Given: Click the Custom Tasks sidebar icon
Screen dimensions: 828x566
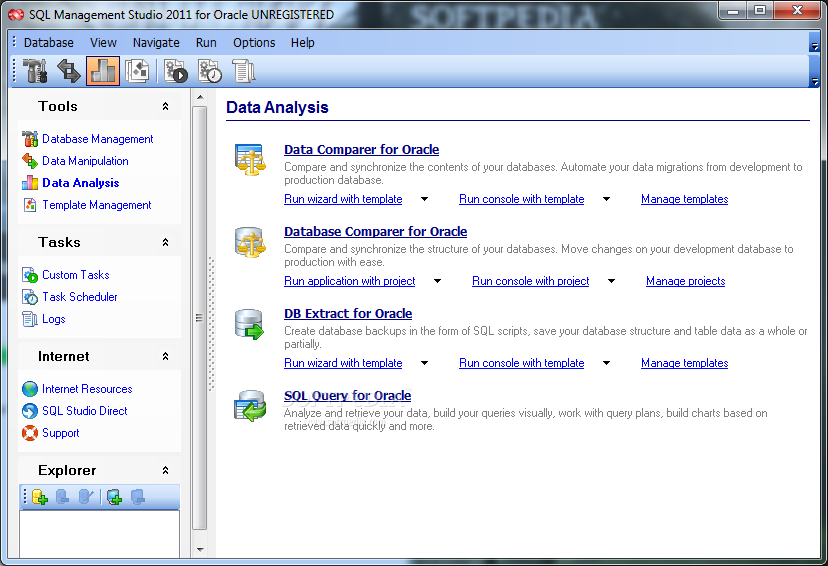Looking at the screenshot, I should 30,275.
